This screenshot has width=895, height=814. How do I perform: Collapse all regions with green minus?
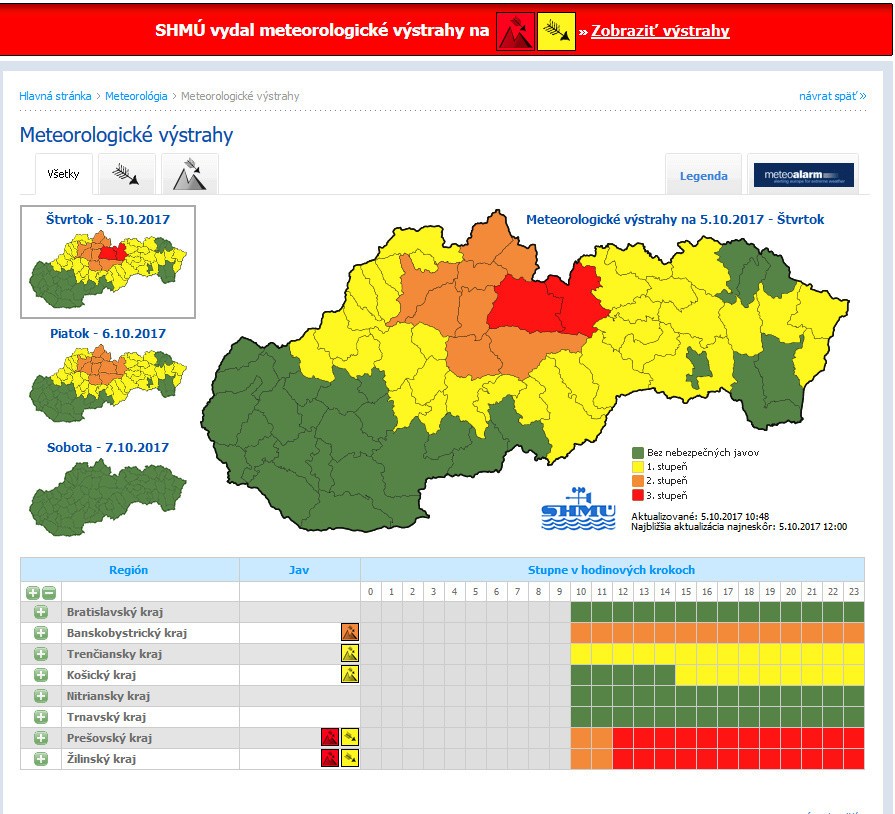point(48,592)
